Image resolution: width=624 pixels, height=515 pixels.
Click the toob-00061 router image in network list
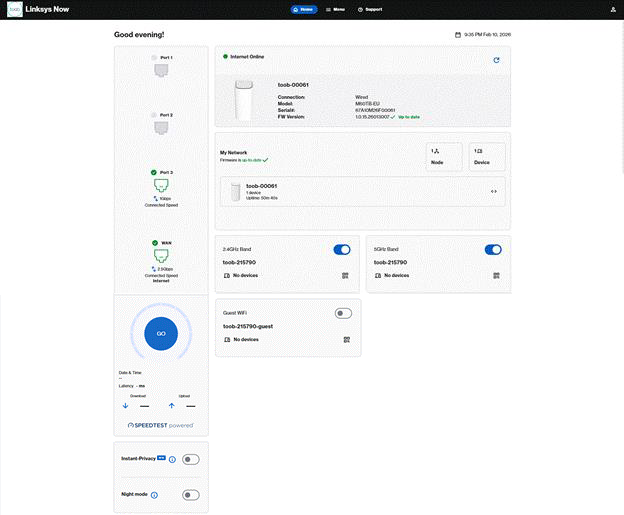(236, 192)
